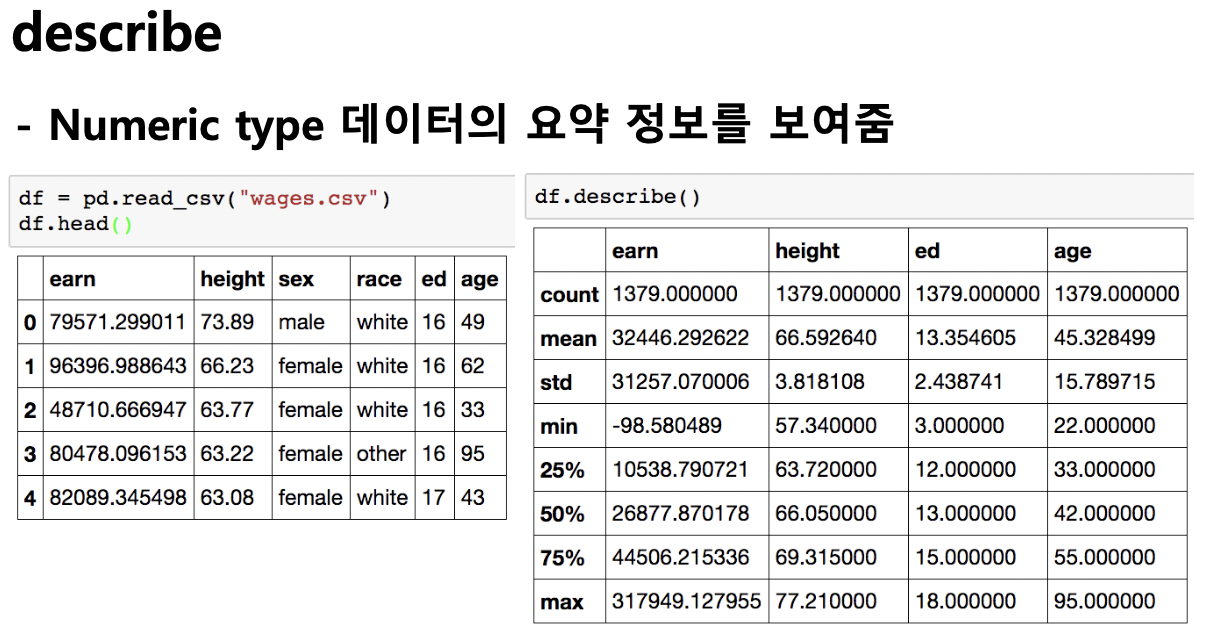
Task: Click the age value 95 in row 3
Action: 473,454
